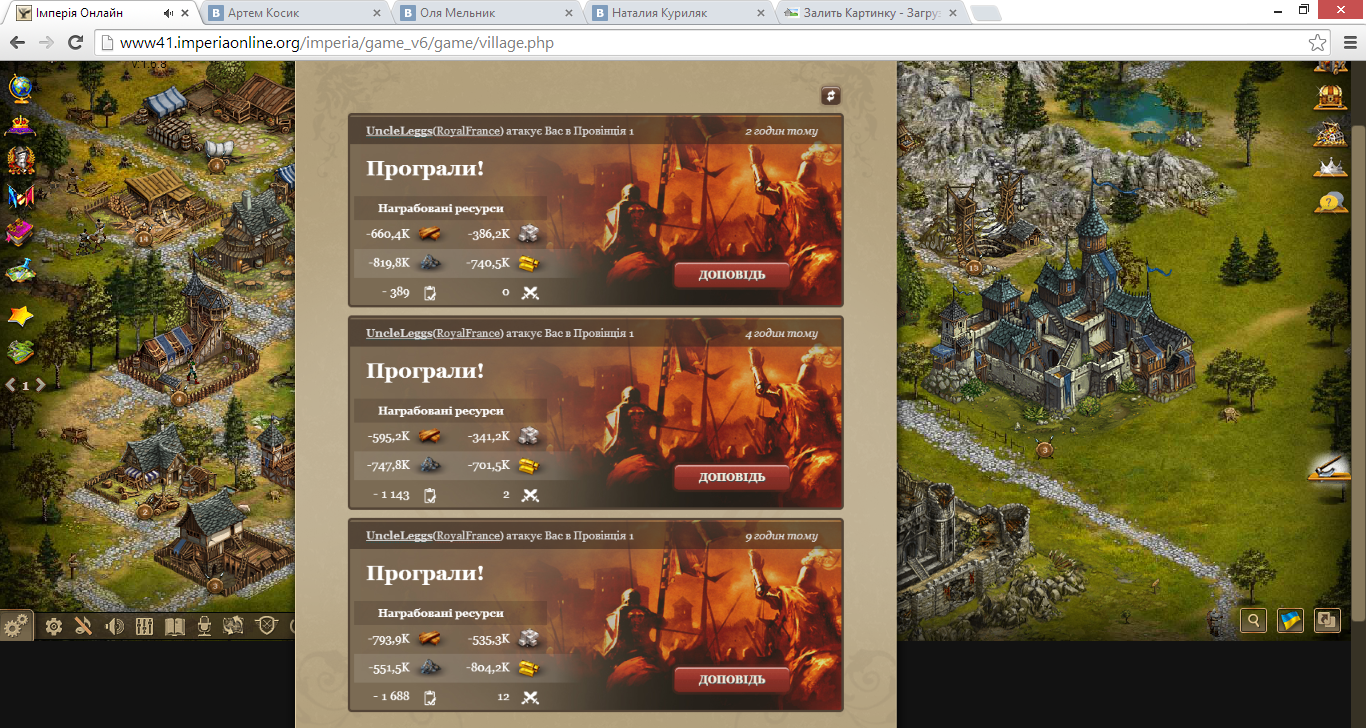The width and height of the screenshot is (1366, 728).
Task: Open report for attack 2 hours ago
Action: 732,275
